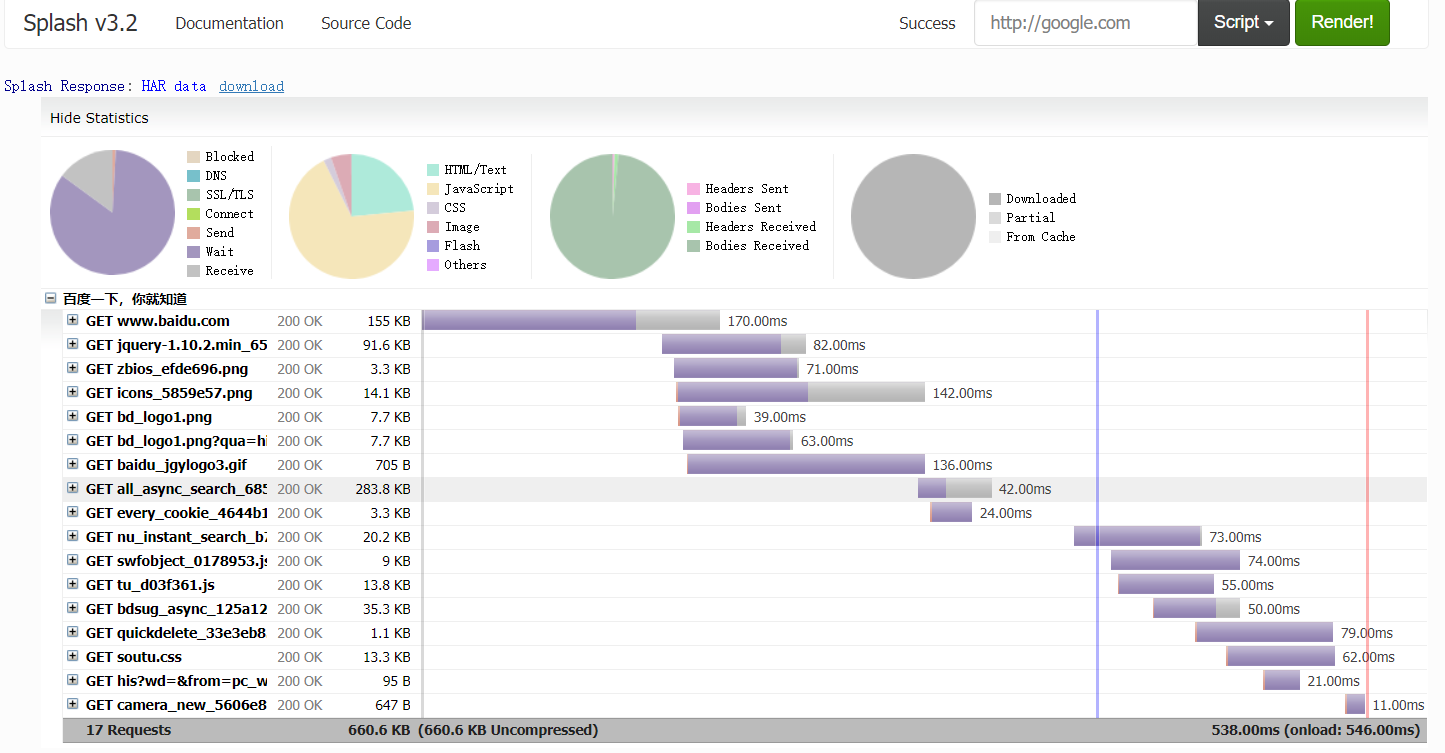This screenshot has height=753, width=1445.
Task: Click the nu_instant_search 73.00ms timing bar
Action: (1138, 536)
